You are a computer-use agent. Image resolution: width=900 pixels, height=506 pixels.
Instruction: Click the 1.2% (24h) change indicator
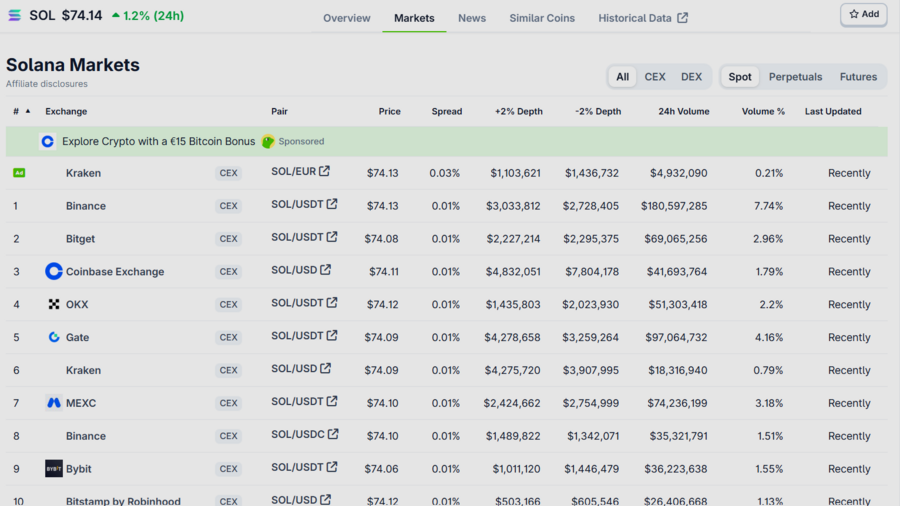click(x=148, y=15)
